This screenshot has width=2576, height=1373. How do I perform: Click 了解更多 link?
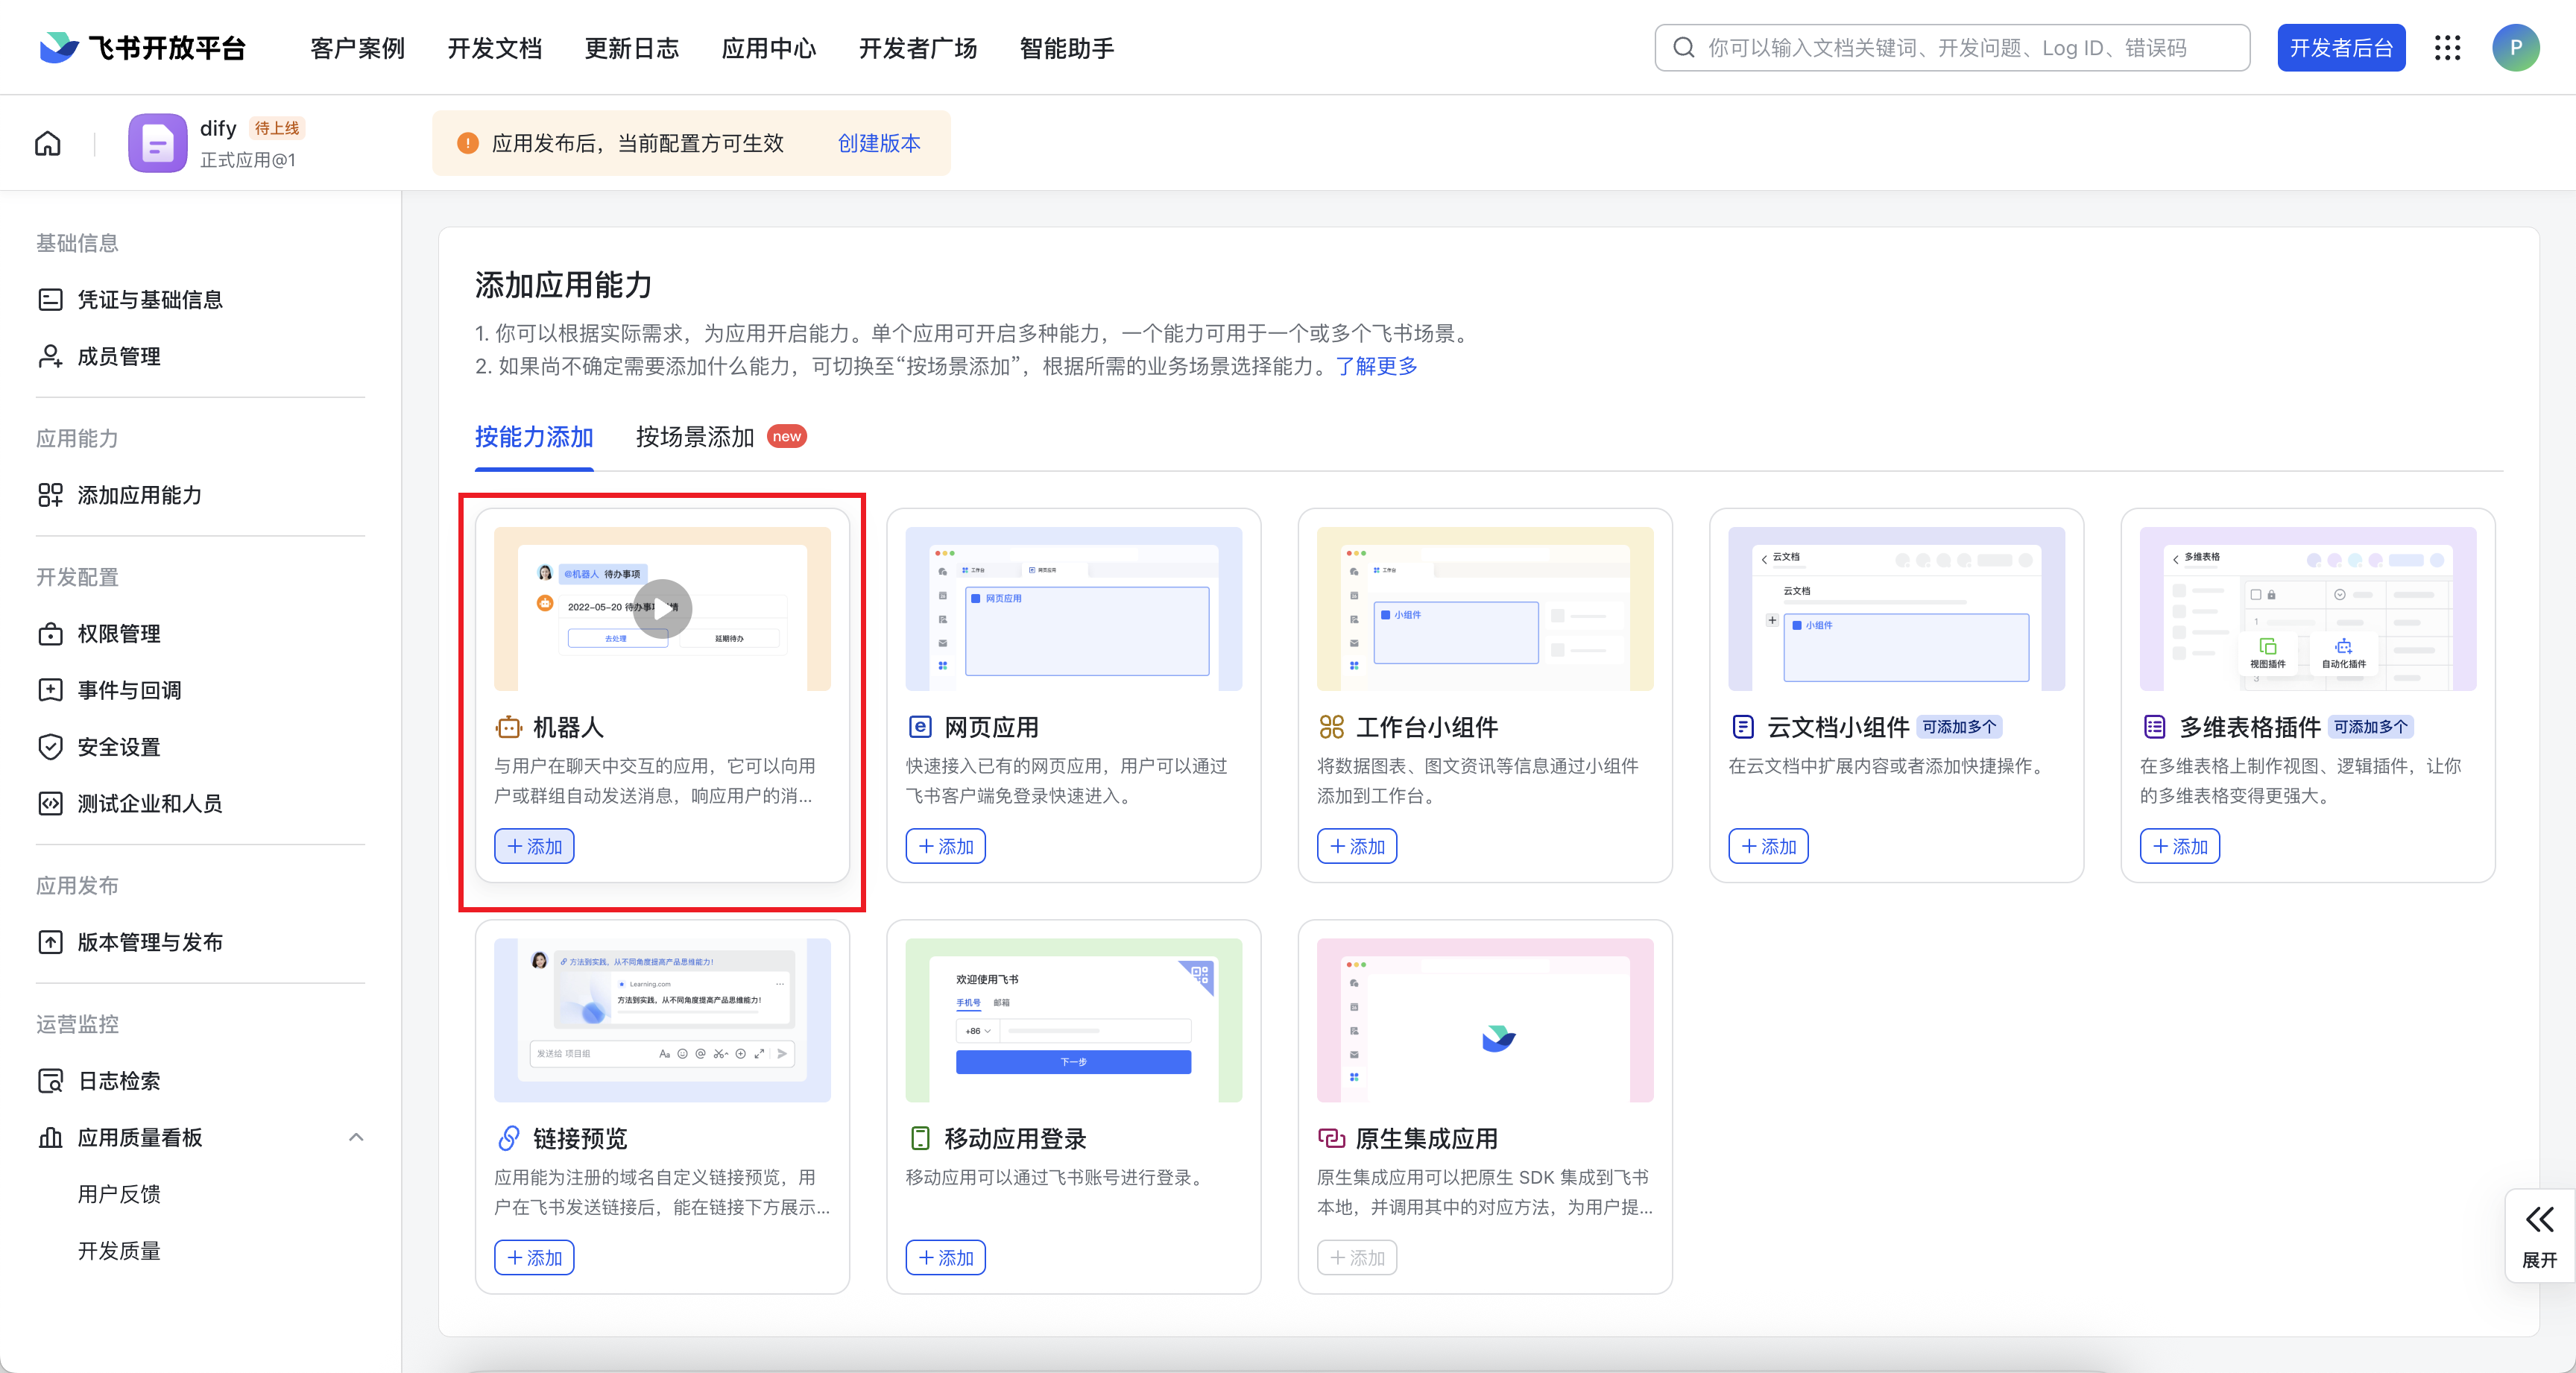coord(1376,366)
